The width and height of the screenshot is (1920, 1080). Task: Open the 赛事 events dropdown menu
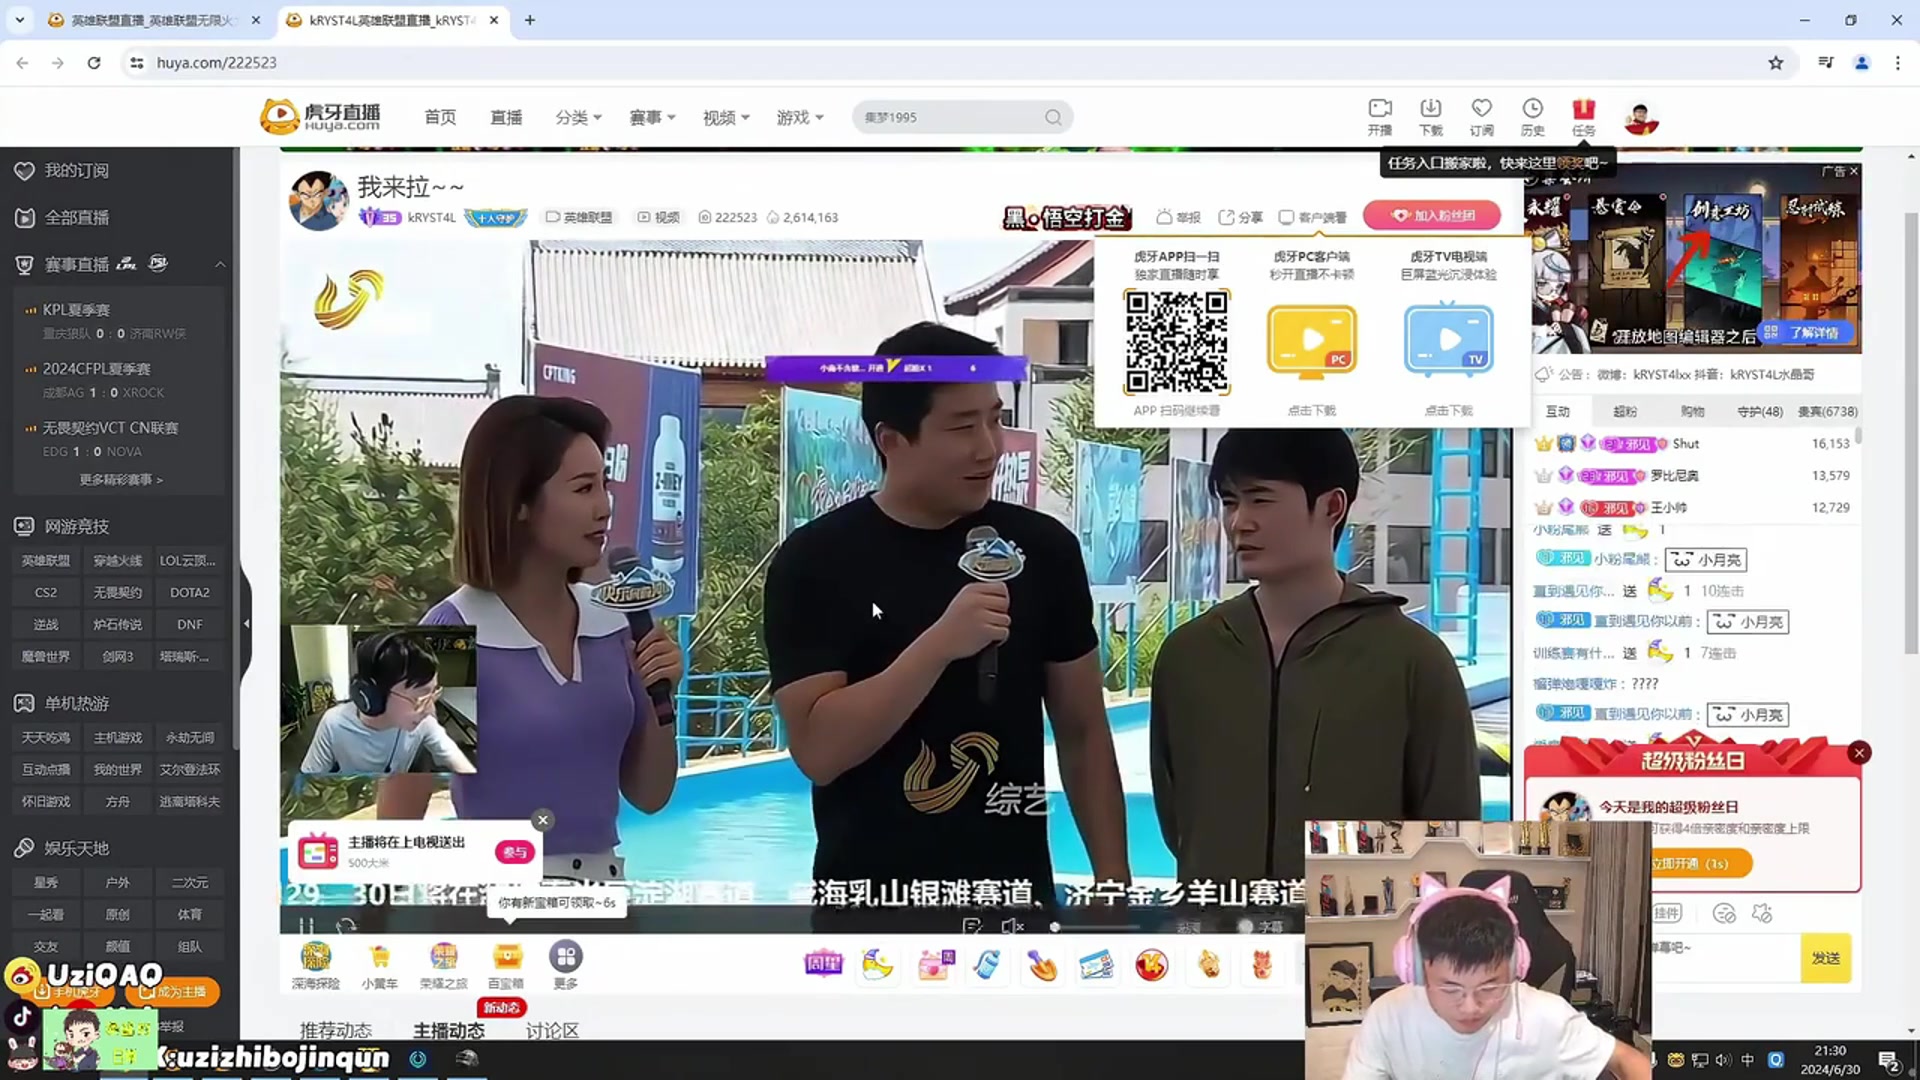(x=652, y=118)
